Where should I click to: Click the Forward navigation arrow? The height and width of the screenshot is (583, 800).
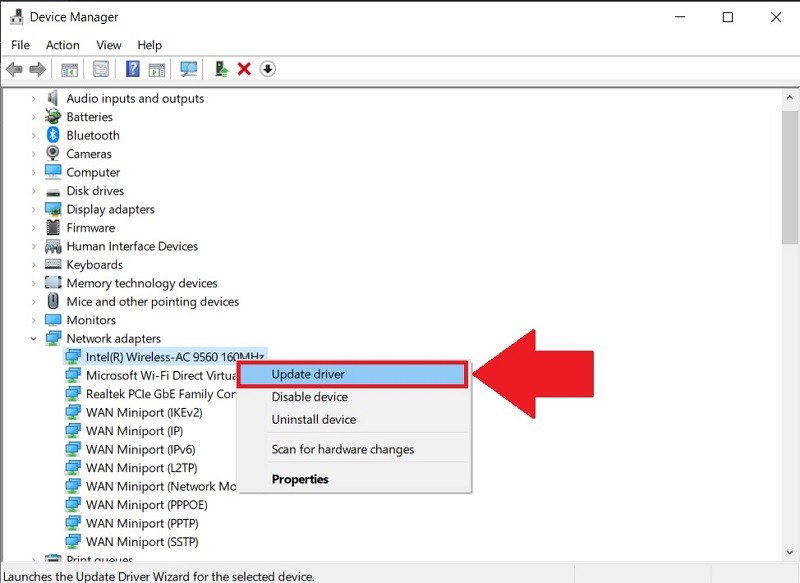(36, 68)
